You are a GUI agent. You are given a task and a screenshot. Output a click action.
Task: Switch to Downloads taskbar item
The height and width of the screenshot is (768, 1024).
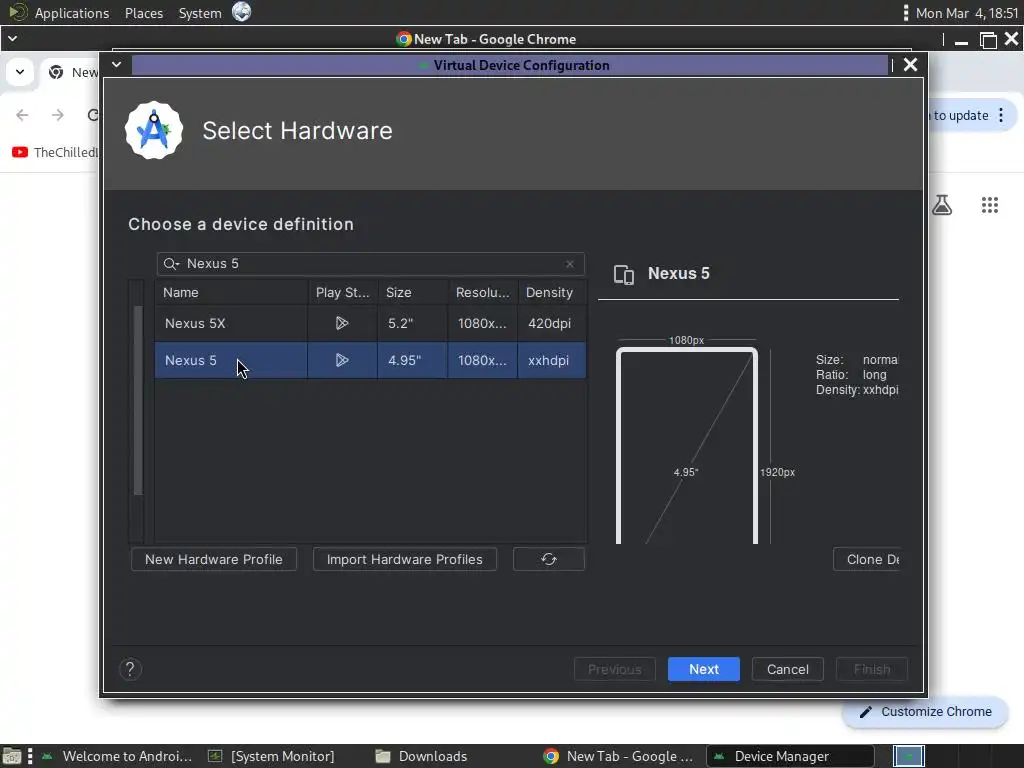(x=422, y=756)
